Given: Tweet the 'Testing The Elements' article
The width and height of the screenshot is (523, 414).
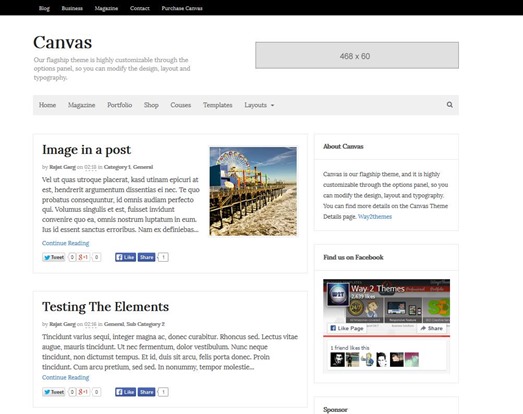Looking at the screenshot, I should click(54, 392).
